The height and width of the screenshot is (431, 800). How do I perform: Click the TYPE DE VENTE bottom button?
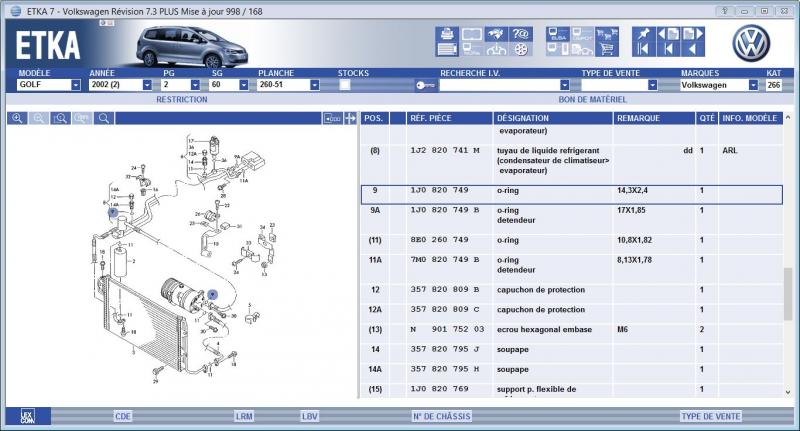coord(711,416)
